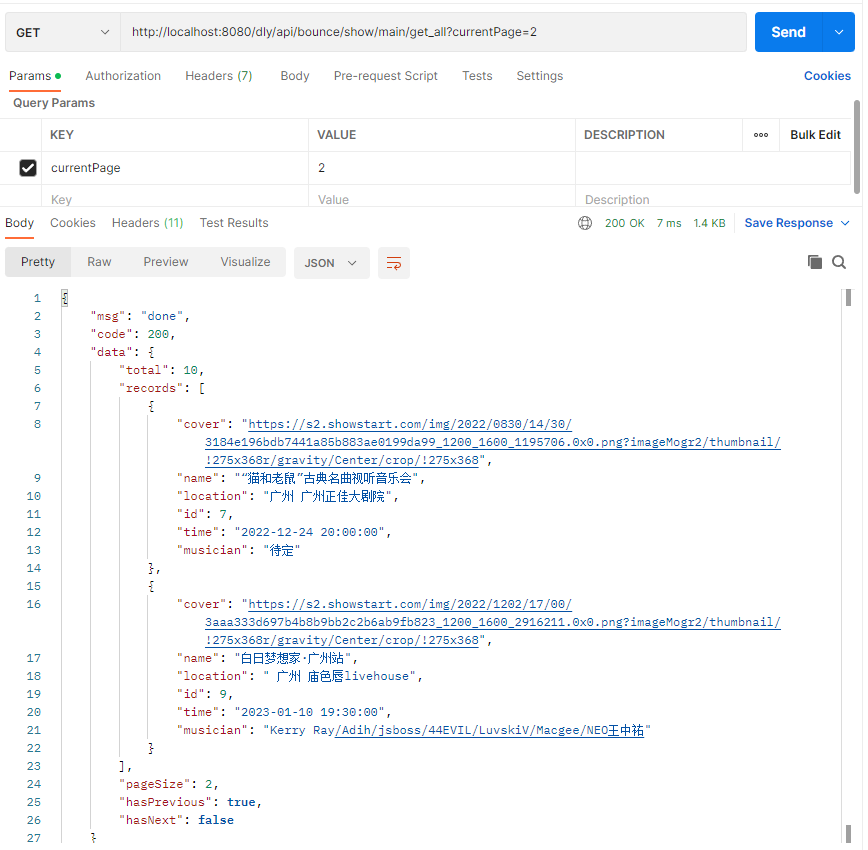868x850 pixels.
Task: Click the search icon in response panel
Action: click(x=839, y=262)
